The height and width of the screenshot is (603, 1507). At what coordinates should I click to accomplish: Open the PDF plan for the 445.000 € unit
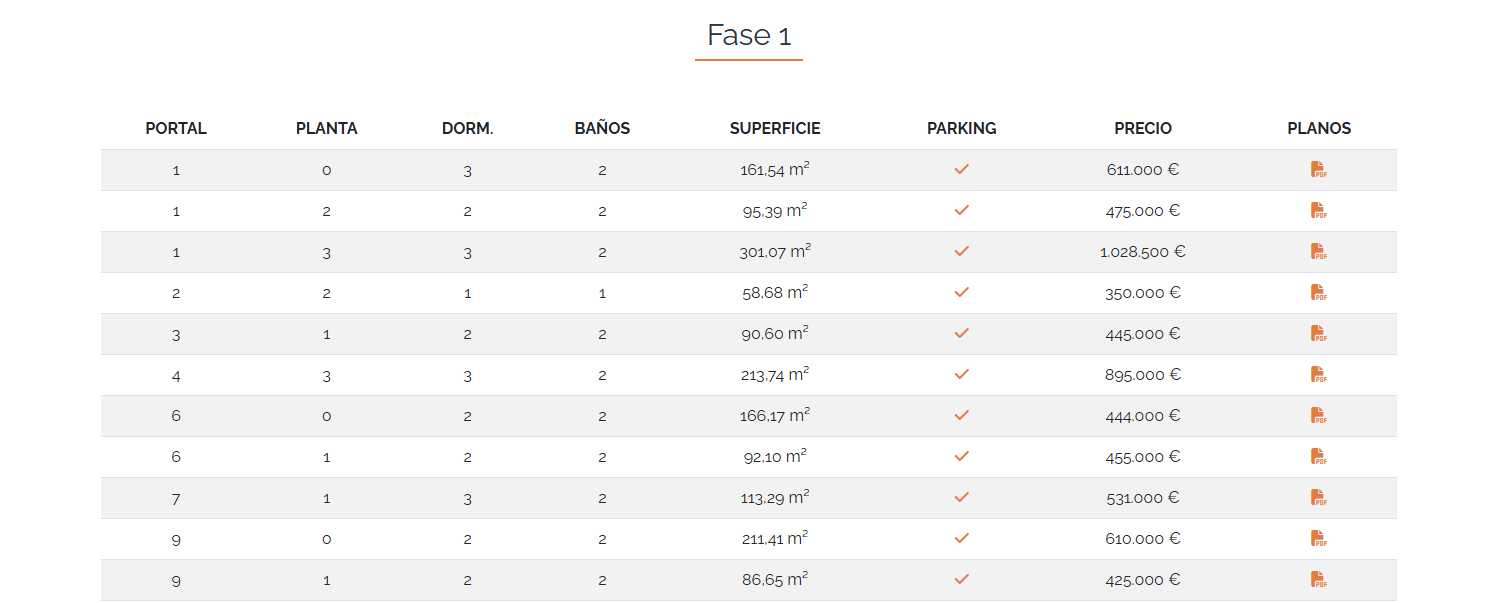coord(1318,334)
